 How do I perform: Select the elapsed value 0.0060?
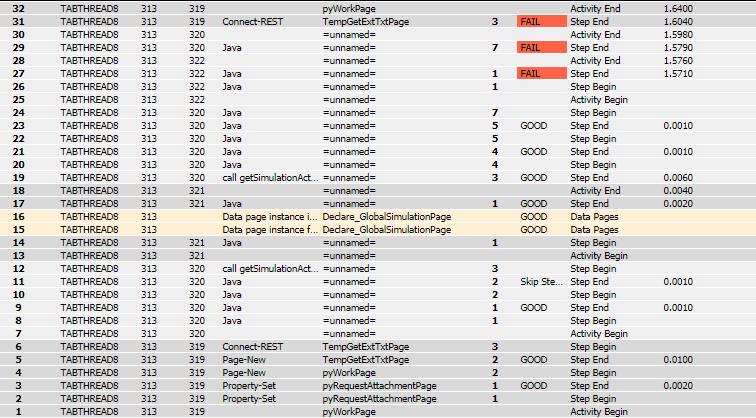678,178
